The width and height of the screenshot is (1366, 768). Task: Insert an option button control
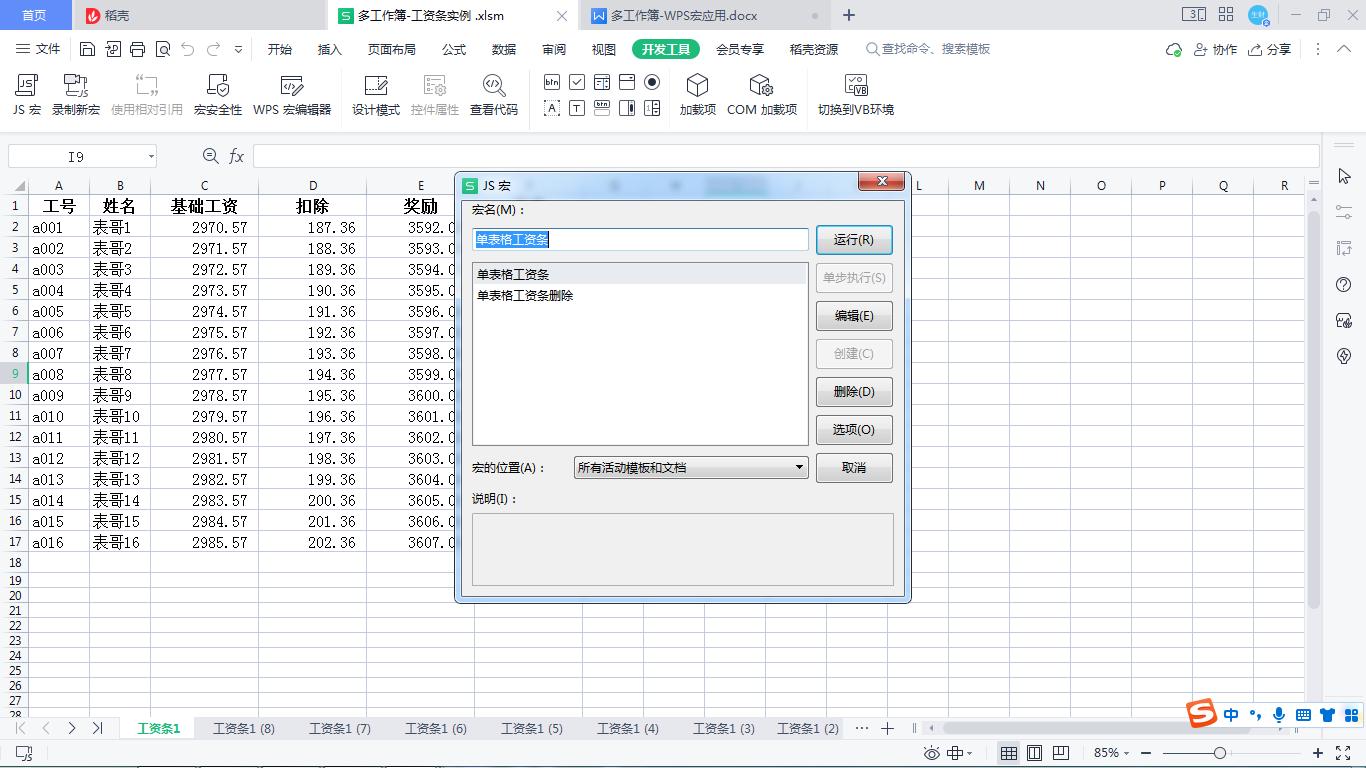point(652,82)
